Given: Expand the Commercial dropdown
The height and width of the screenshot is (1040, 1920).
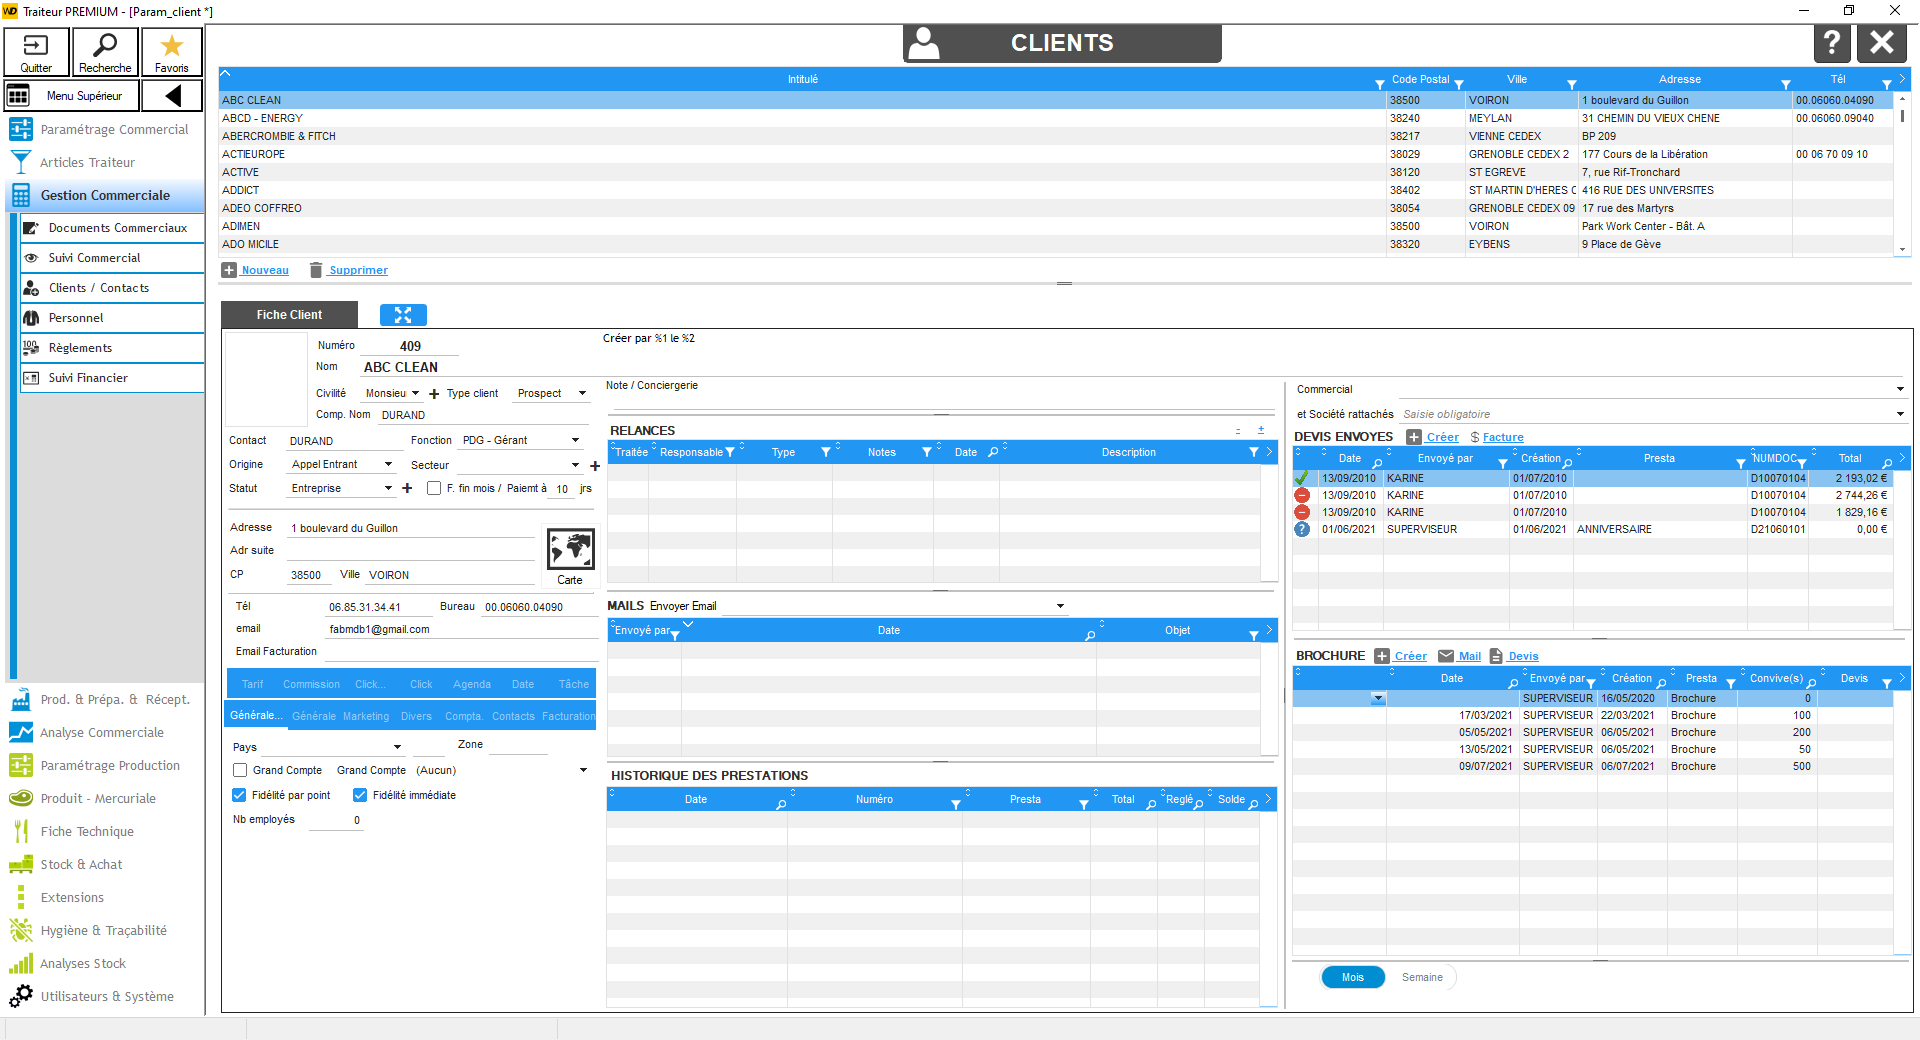Looking at the screenshot, I should pyautogui.click(x=1899, y=389).
